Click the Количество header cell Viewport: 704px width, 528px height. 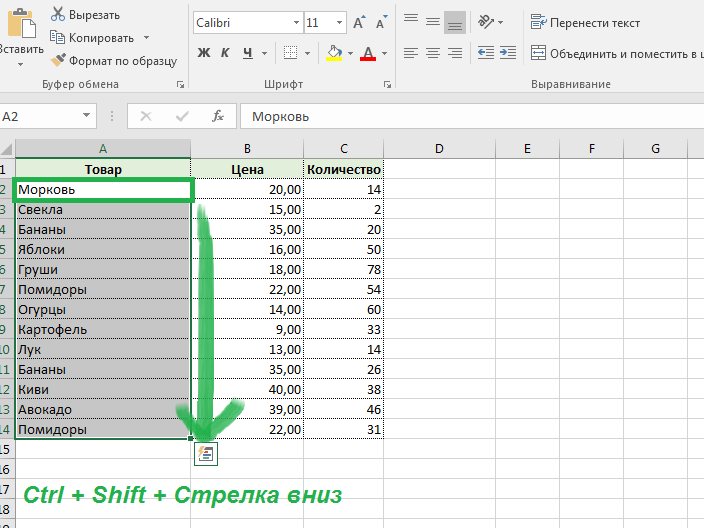click(343, 169)
